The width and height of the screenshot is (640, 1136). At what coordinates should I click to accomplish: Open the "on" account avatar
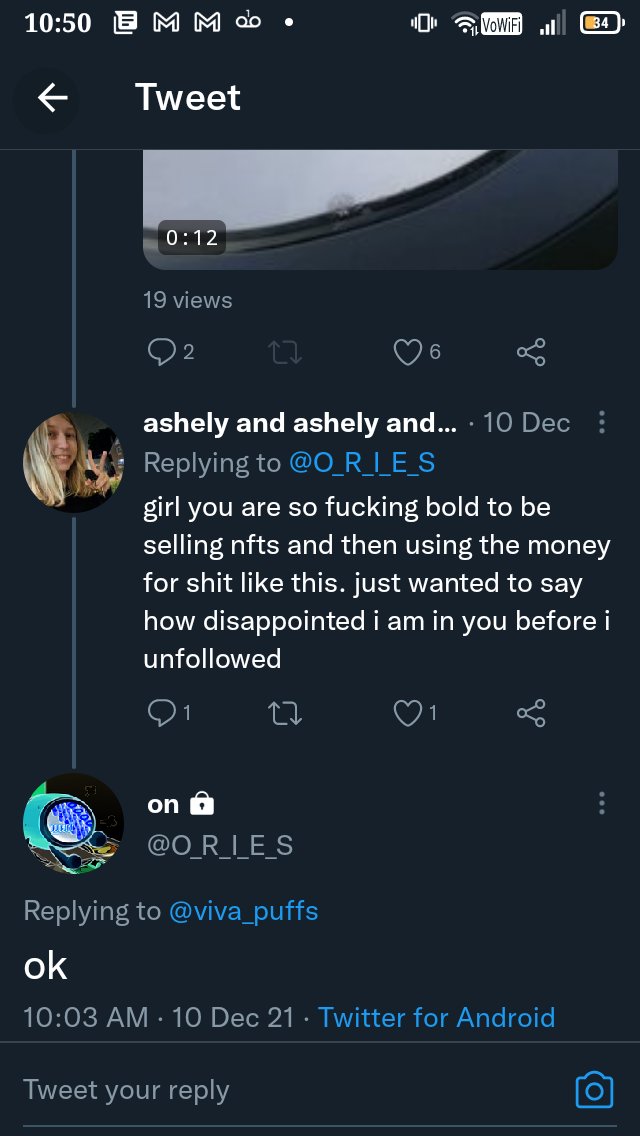(73, 823)
